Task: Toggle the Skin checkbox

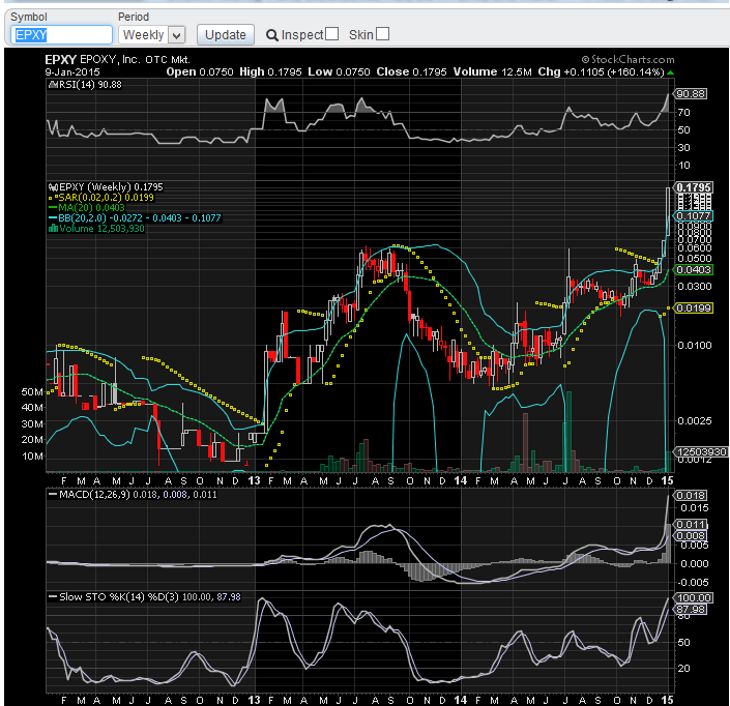Action: click(382, 34)
